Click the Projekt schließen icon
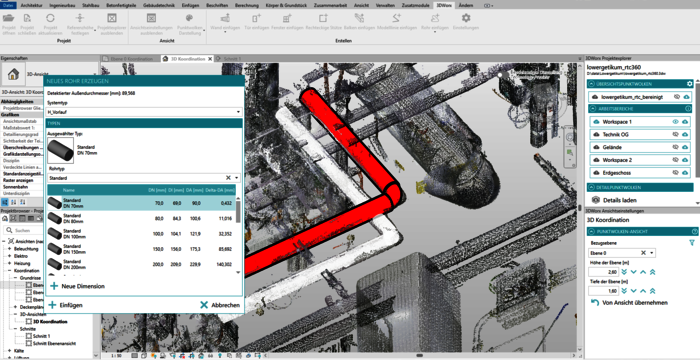Screen dimensions: 700x360 27,18
